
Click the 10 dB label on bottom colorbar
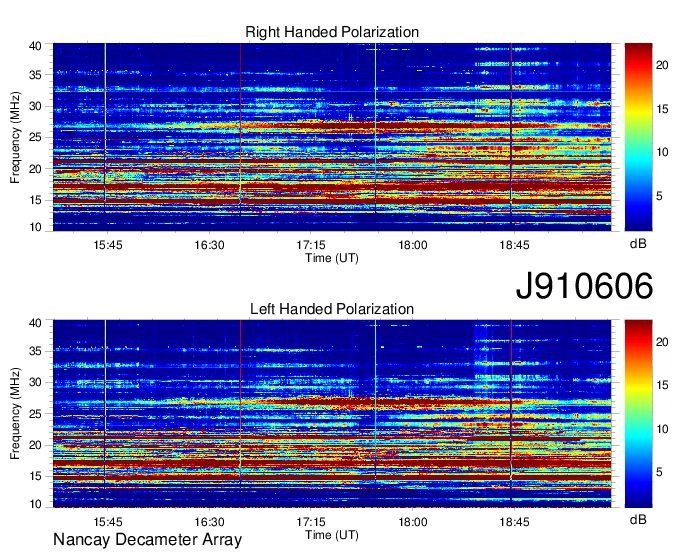pyautogui.click(x=662, y=429)
